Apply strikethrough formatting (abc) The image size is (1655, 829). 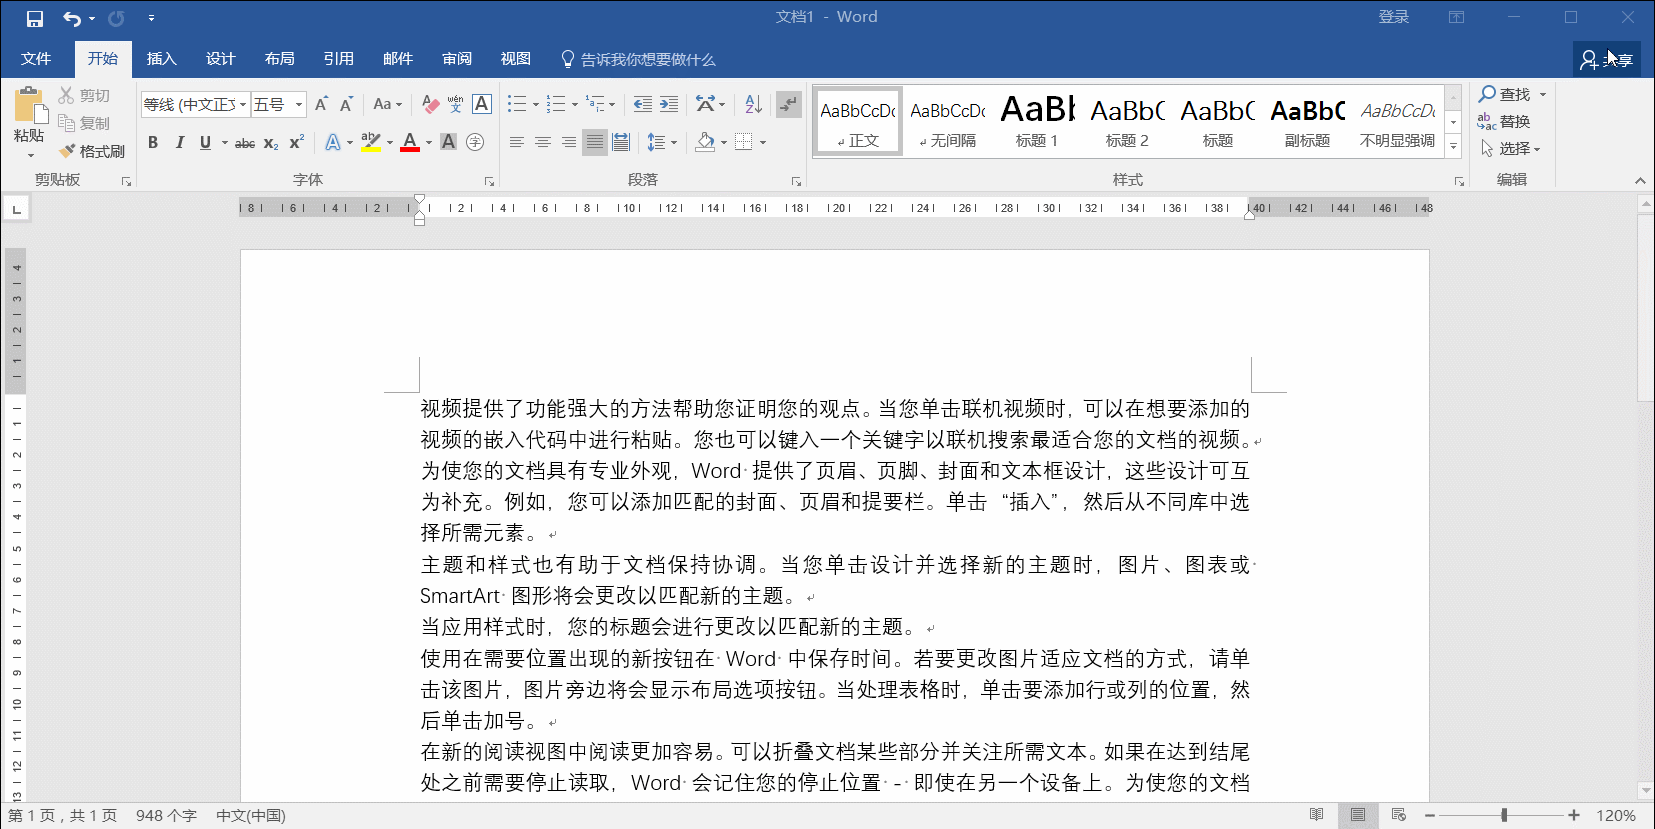245,143
